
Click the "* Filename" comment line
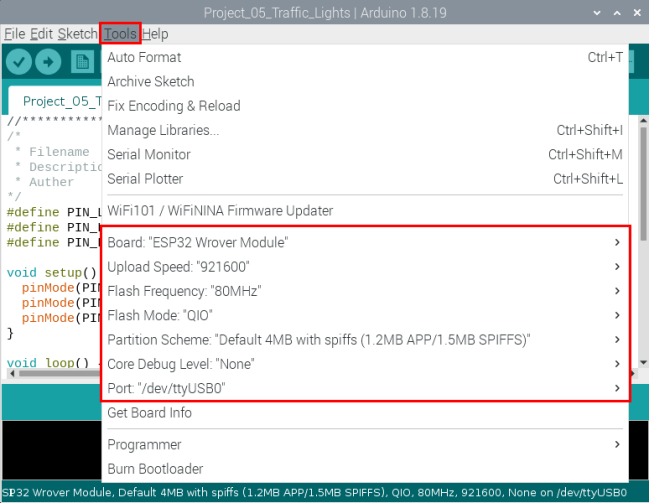tap(52, 152)
